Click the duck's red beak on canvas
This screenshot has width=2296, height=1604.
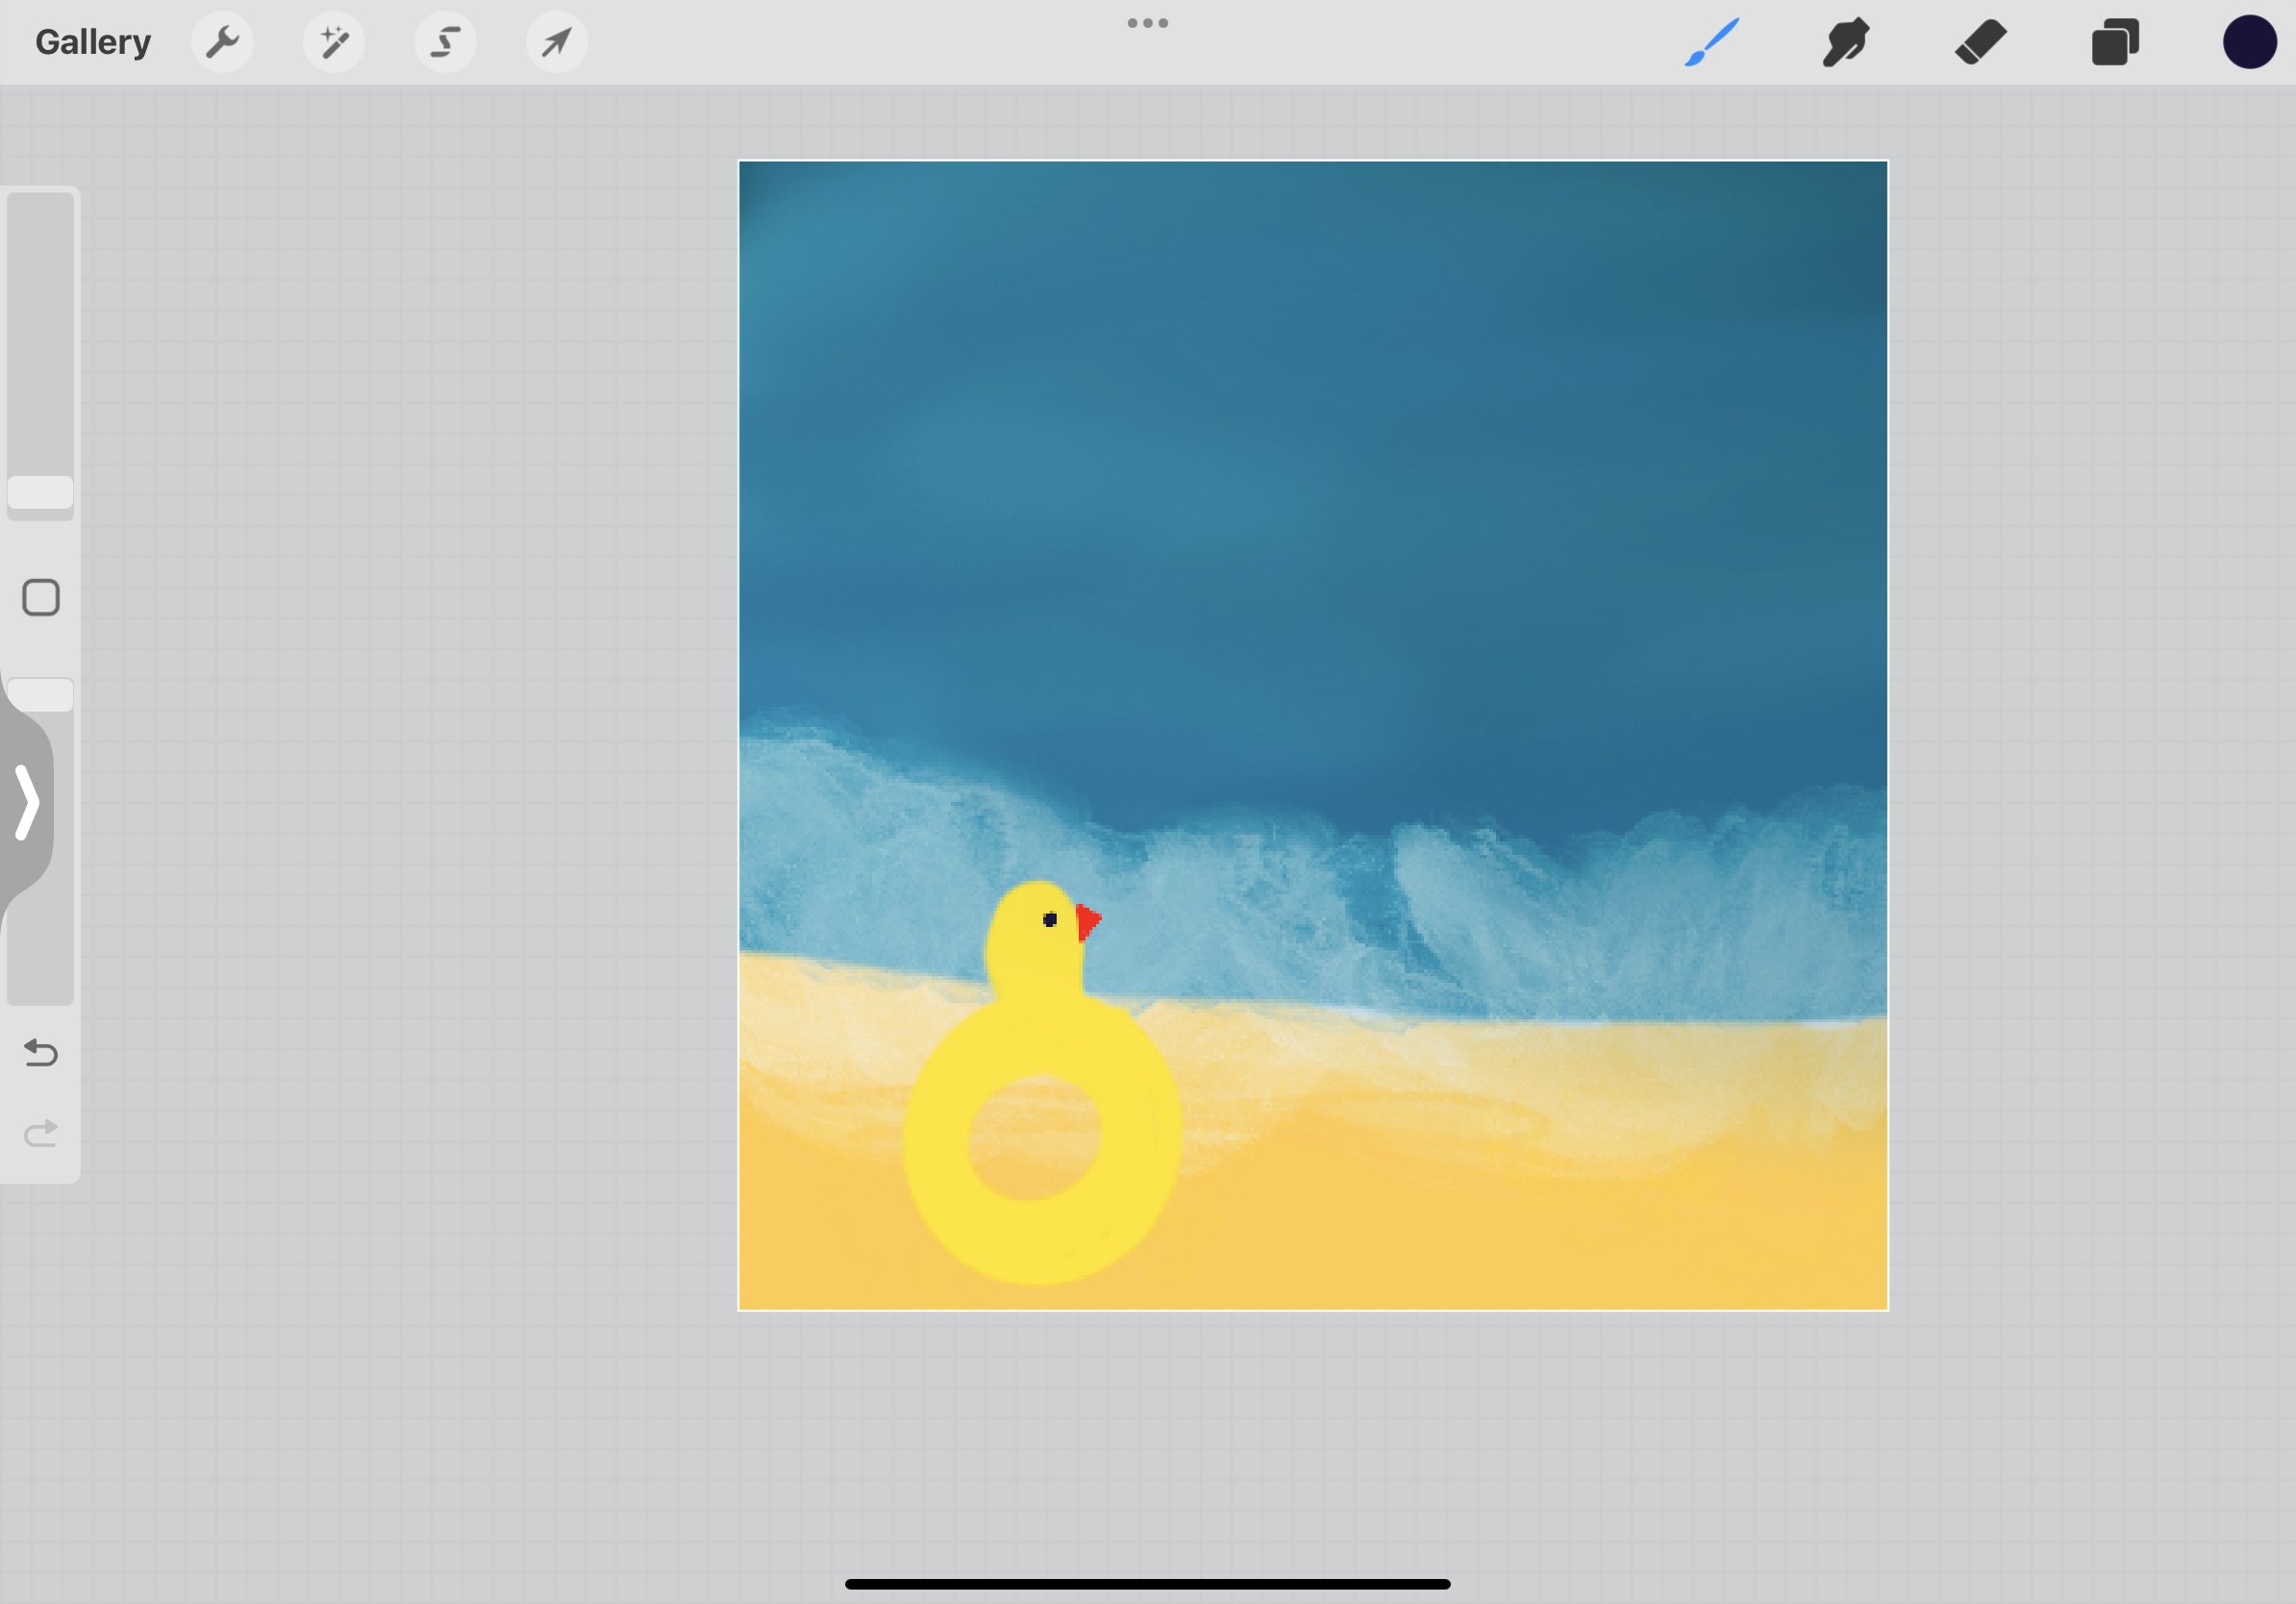pos(1088,921)
